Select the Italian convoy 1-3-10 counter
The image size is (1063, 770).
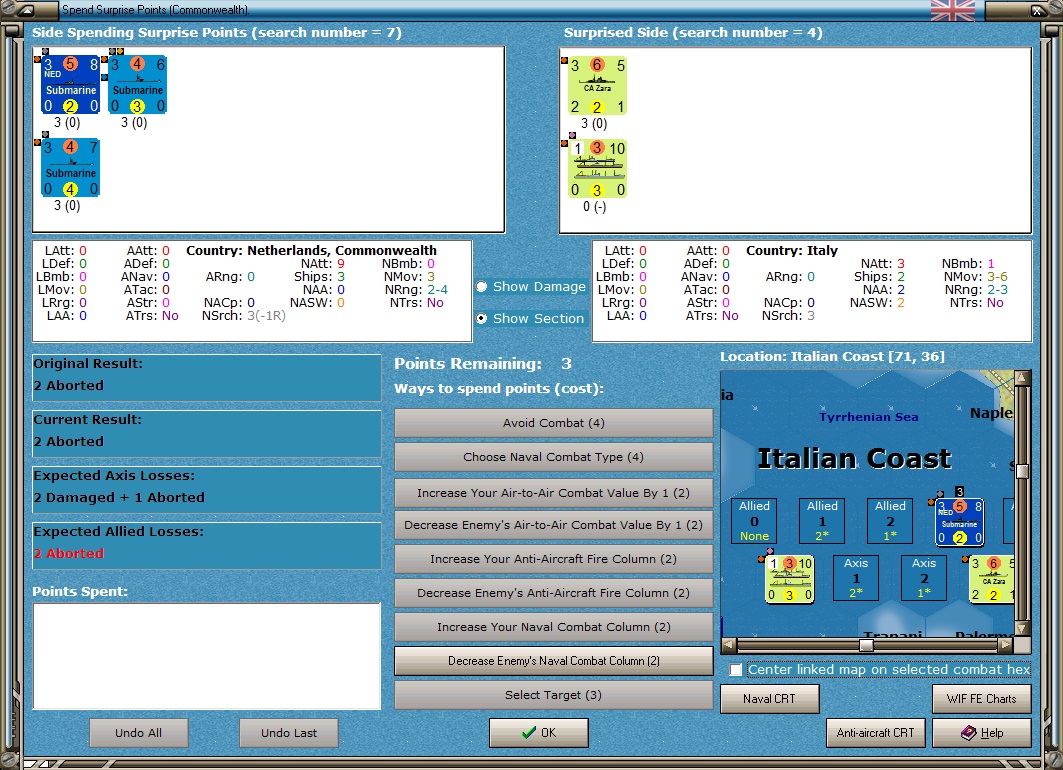tap(597, 169)
